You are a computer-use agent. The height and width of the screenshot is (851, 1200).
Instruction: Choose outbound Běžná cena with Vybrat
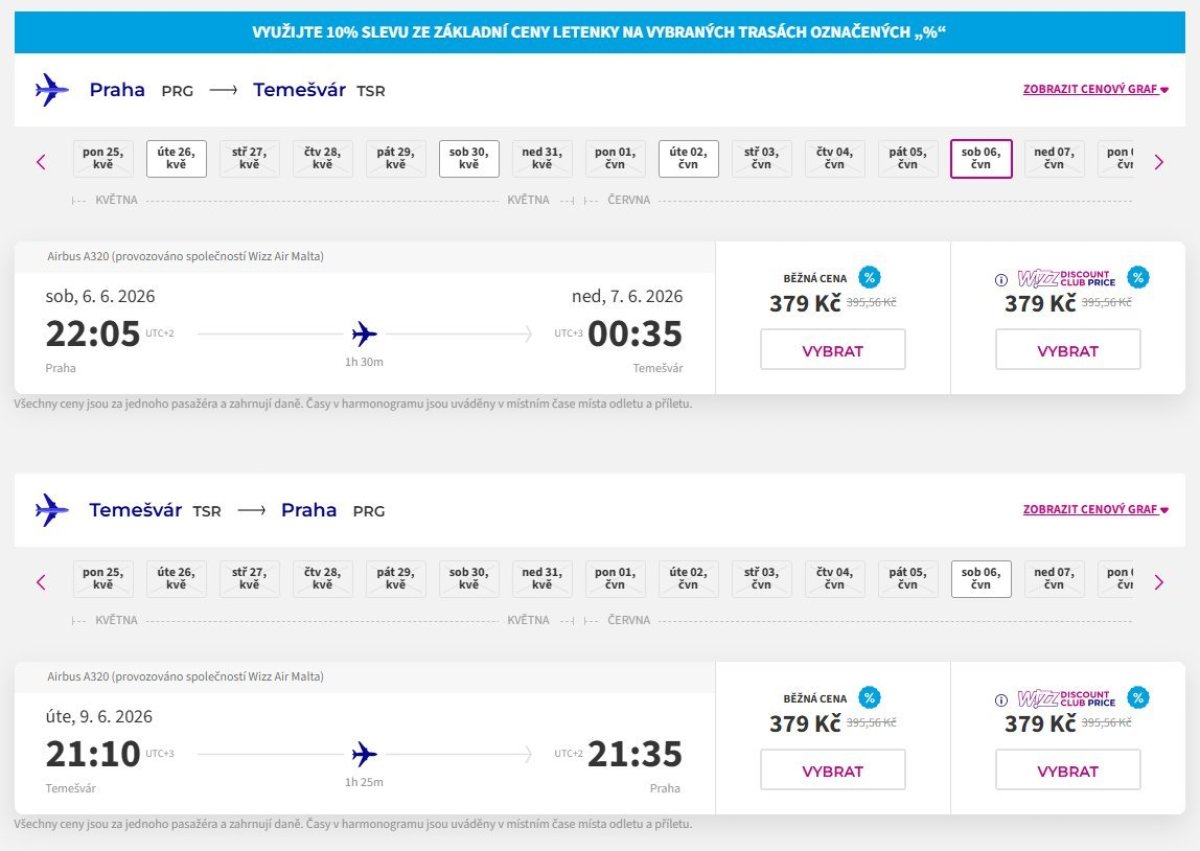coord(833,350)
